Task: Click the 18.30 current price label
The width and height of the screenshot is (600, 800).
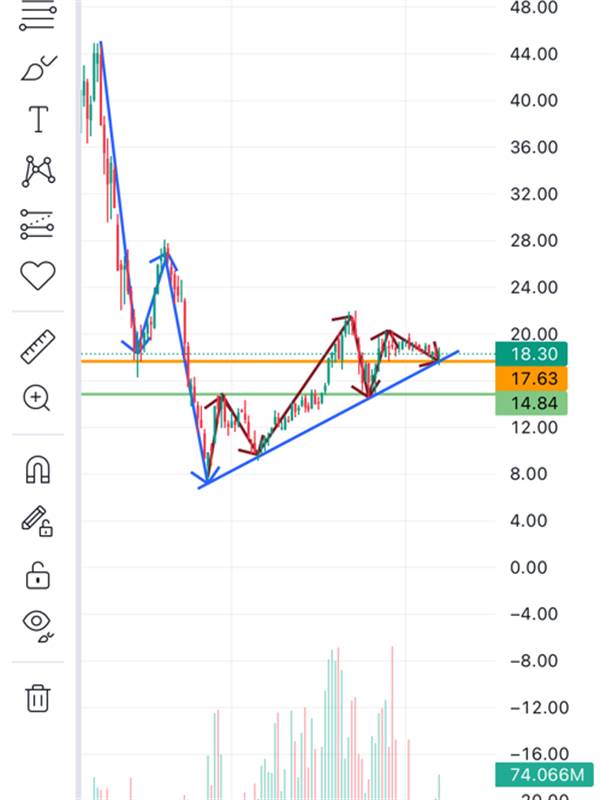Action: click(x=531, y=354)
